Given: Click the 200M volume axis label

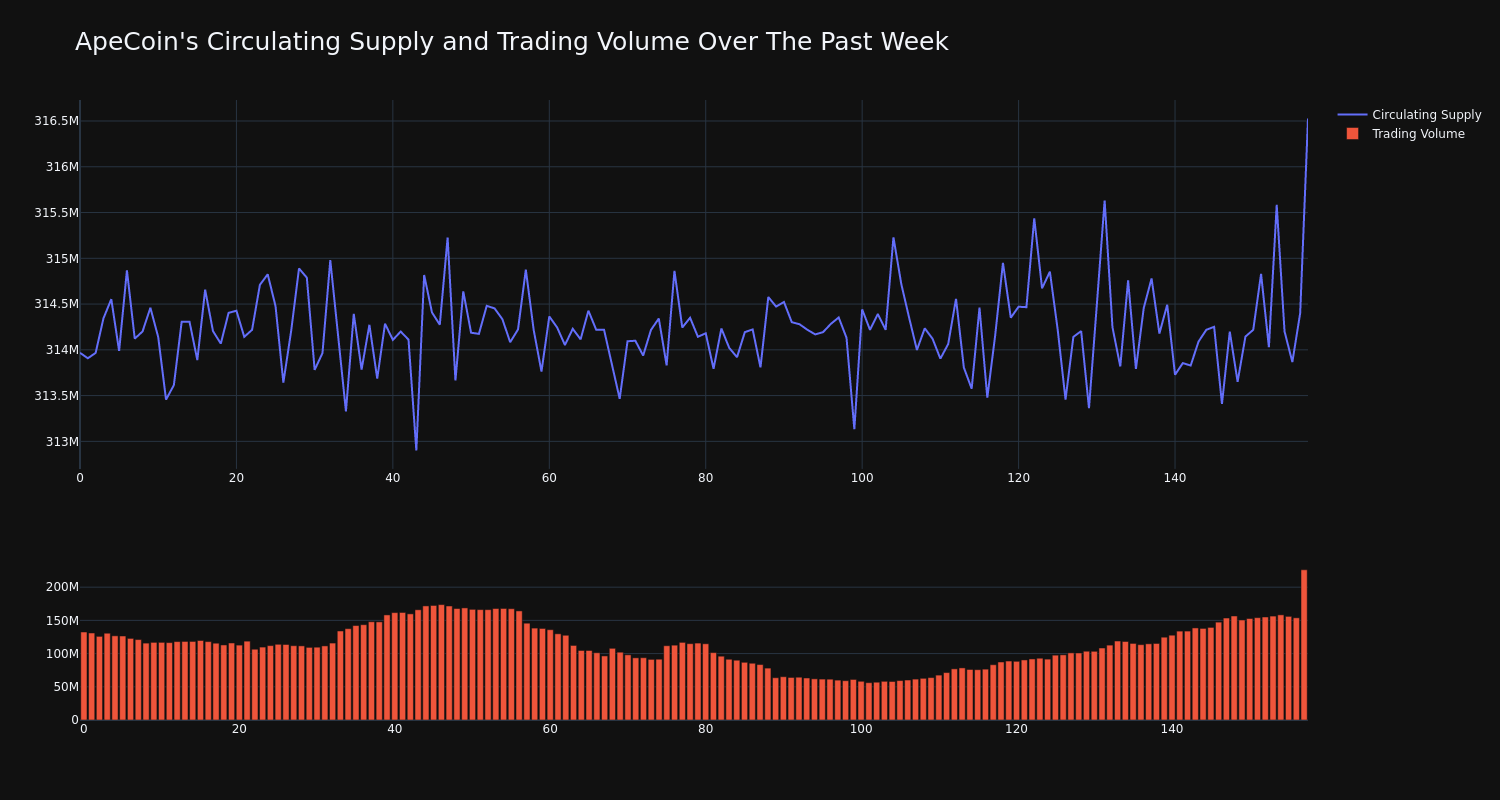Looking at the screenshot, I should click(x=62, y=587).
